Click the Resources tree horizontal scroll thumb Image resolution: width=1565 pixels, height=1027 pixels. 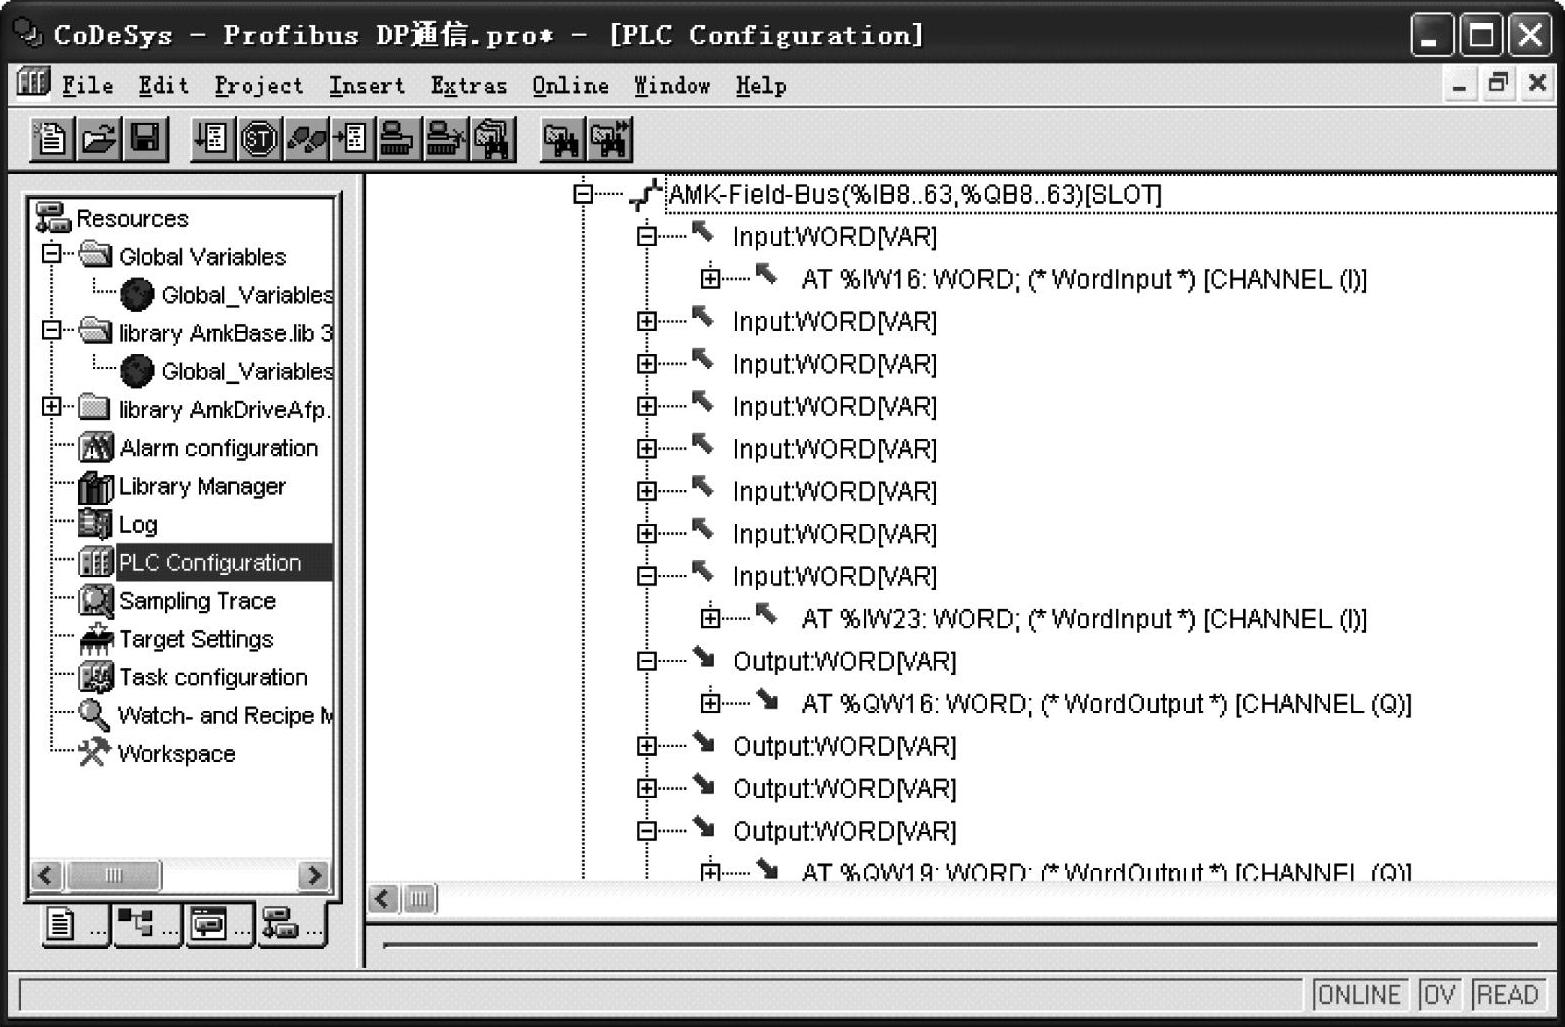pos(113,876)
